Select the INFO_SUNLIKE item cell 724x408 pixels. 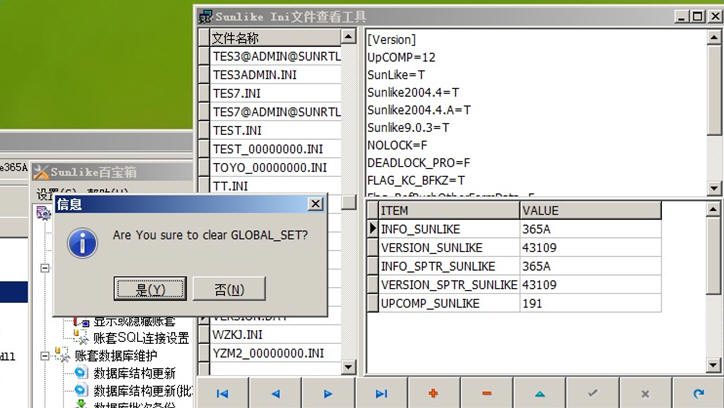(x=449, y=229)
